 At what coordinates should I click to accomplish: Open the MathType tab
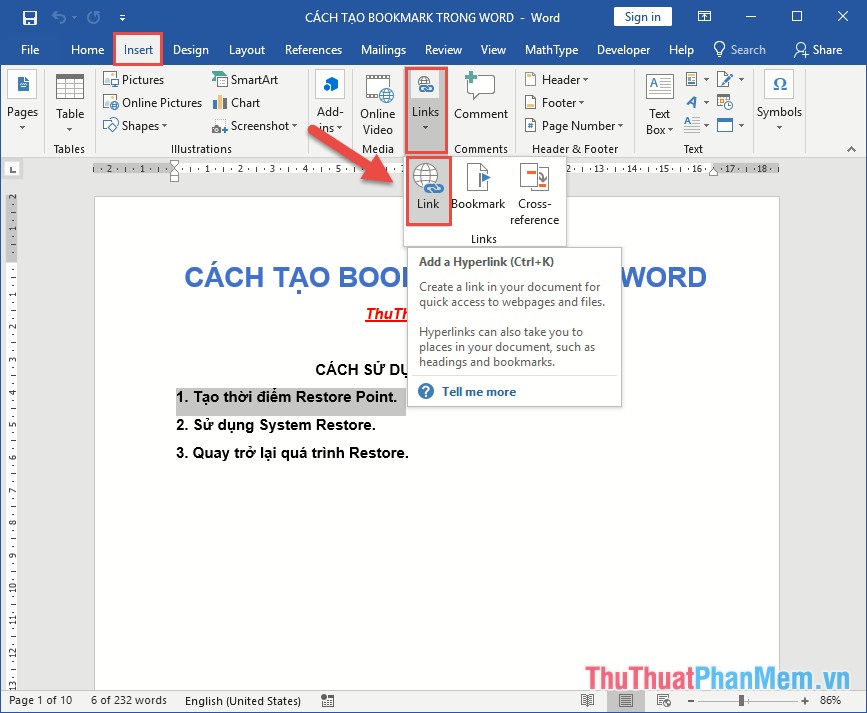pos(551,49)
